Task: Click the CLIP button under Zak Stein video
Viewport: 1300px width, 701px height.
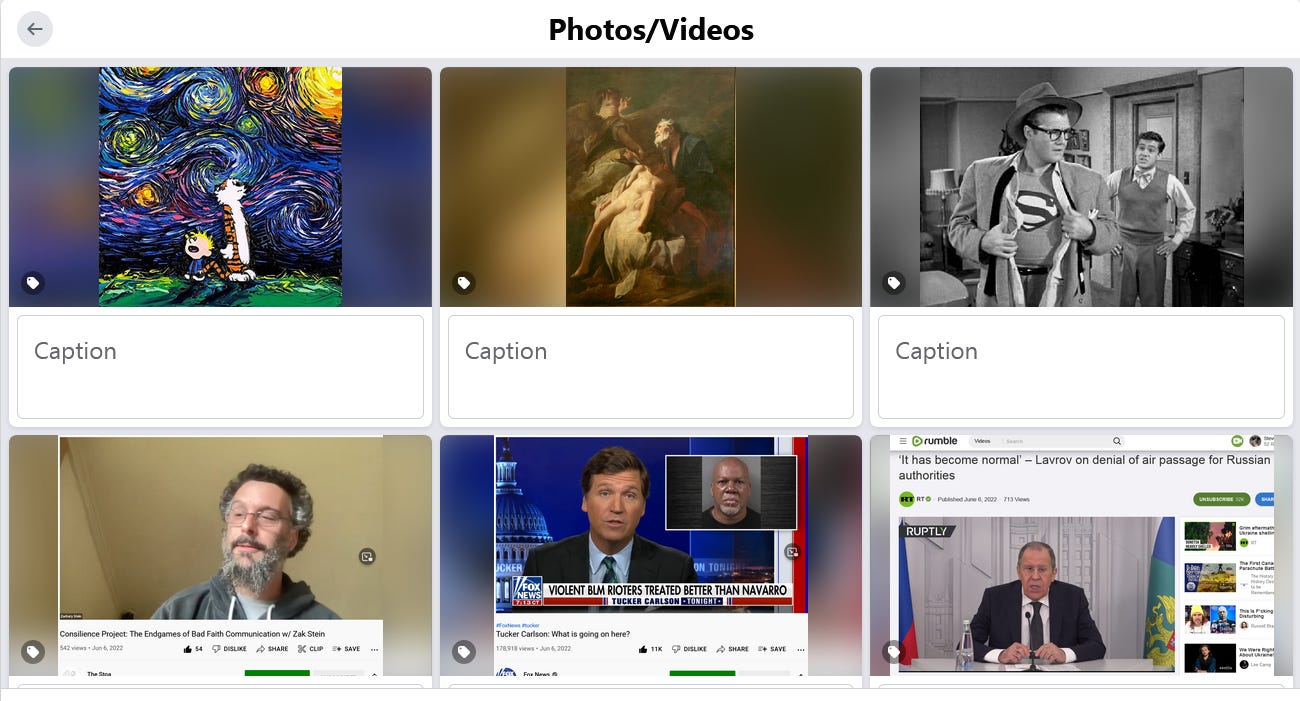Action: tap(311, 649)
